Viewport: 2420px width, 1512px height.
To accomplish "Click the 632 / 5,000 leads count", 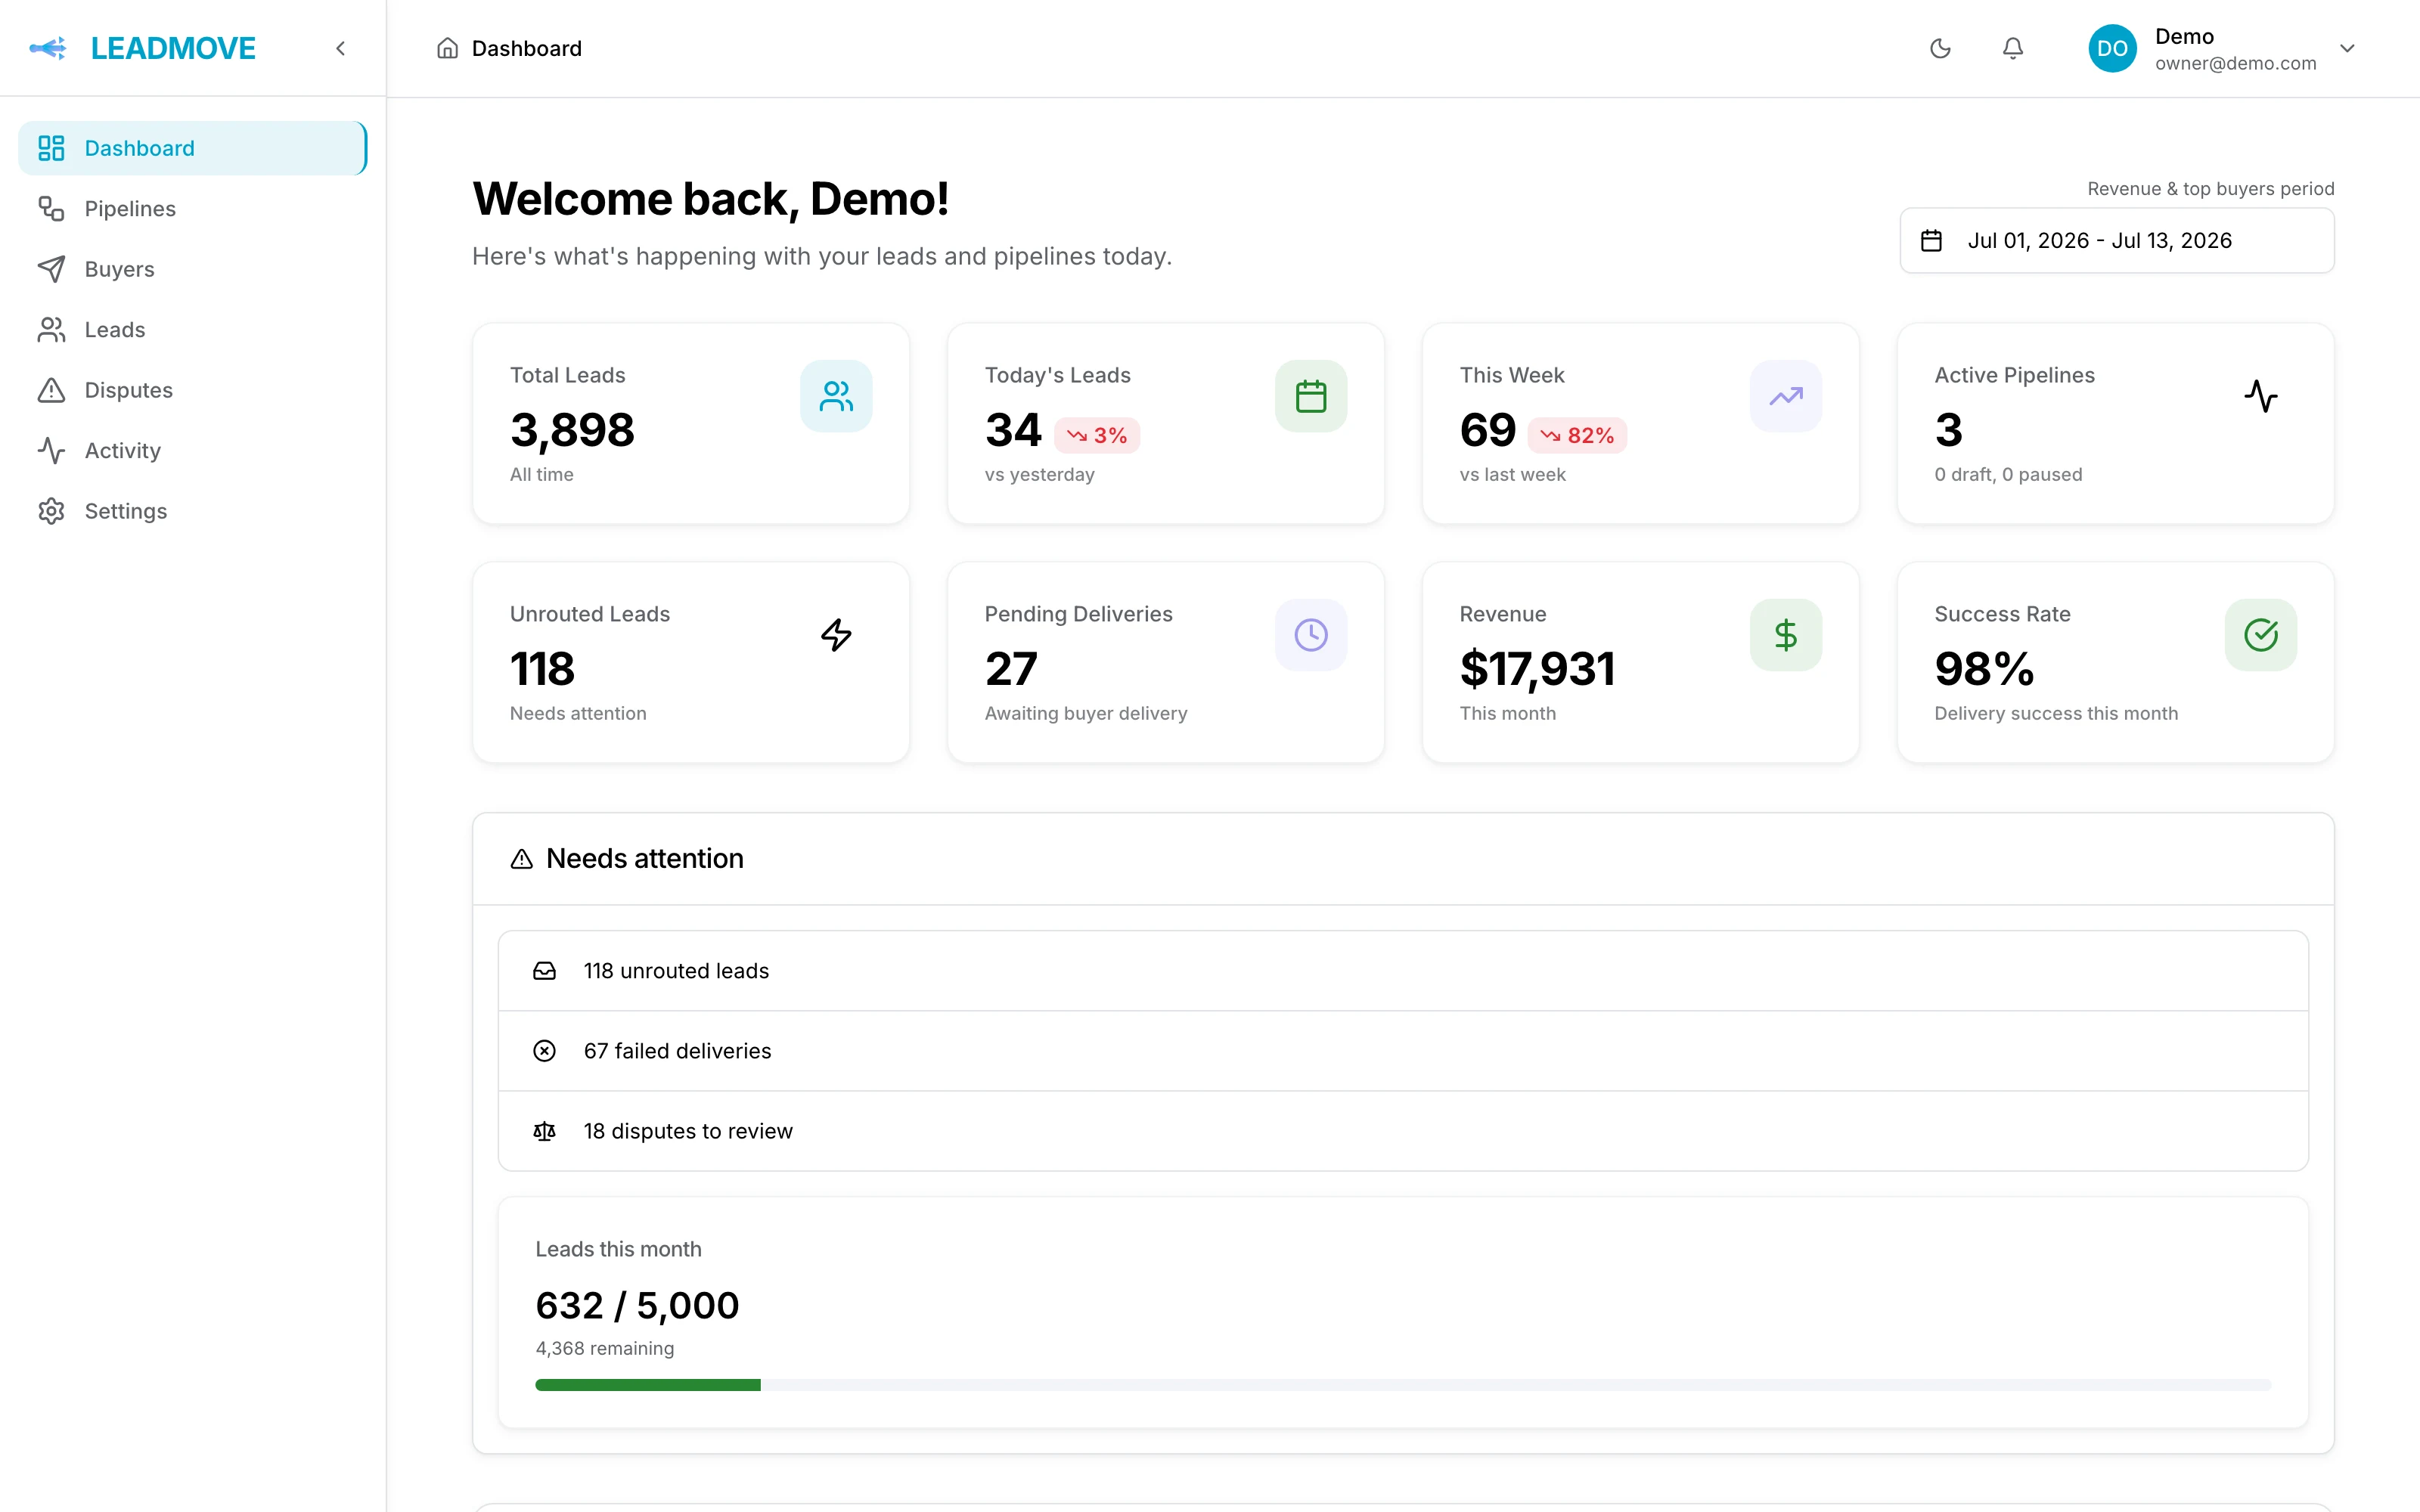I will [637, 1305].
